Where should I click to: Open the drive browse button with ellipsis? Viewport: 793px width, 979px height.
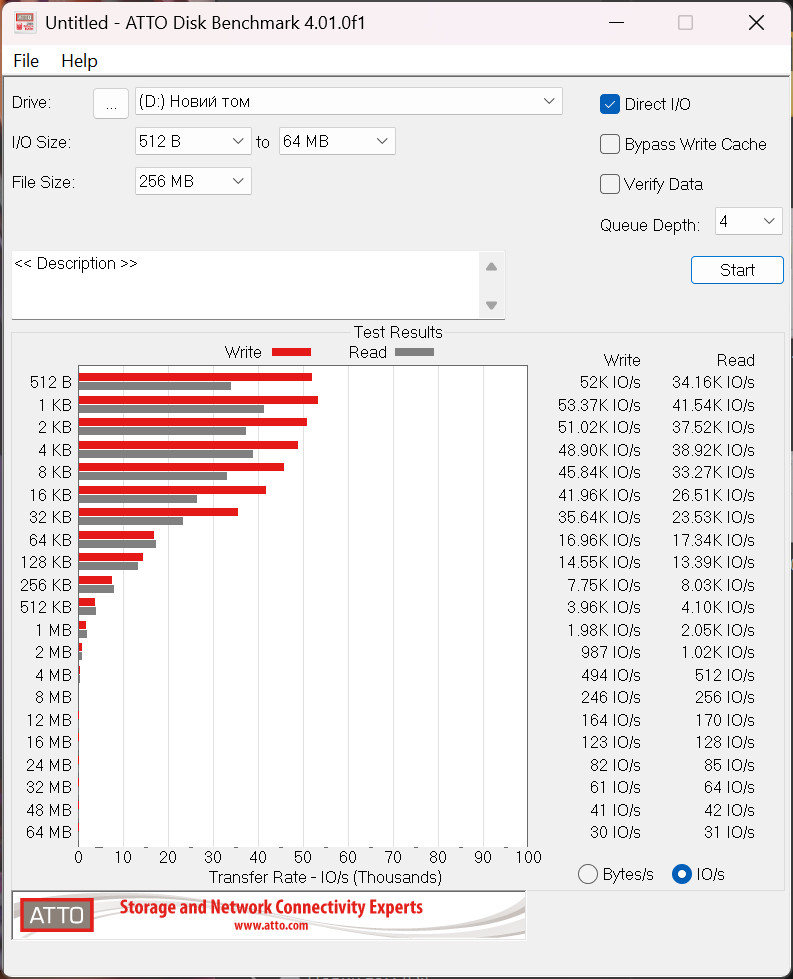click(x=111, y=102)
